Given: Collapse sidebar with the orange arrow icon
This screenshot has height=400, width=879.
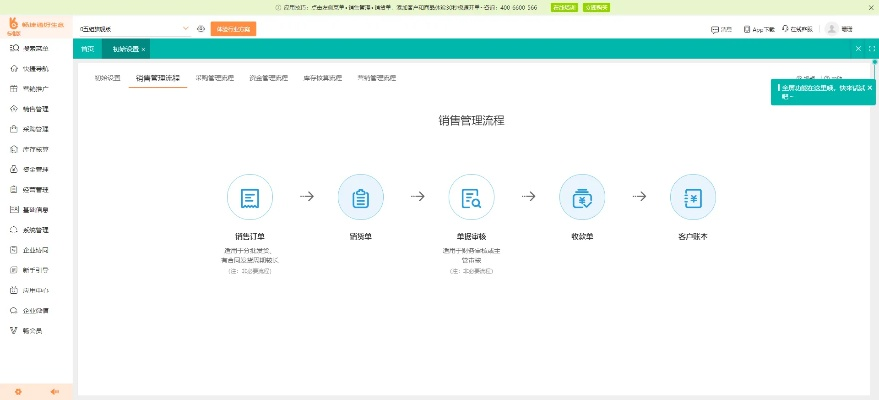Looking at the screenshot, I should [x=55, y=391].
